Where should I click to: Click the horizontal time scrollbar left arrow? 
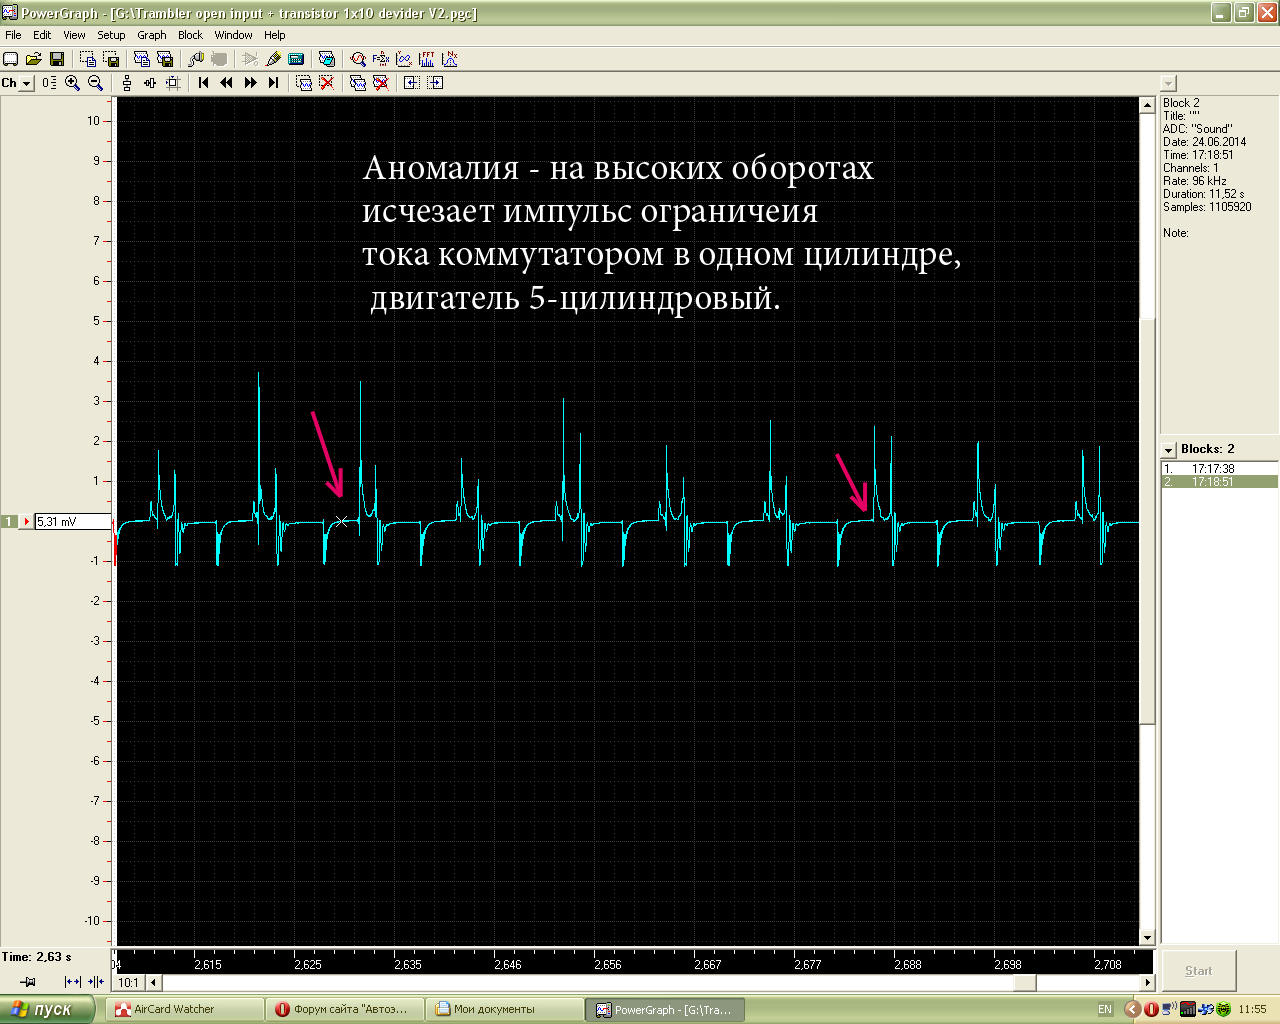point(154,983)
